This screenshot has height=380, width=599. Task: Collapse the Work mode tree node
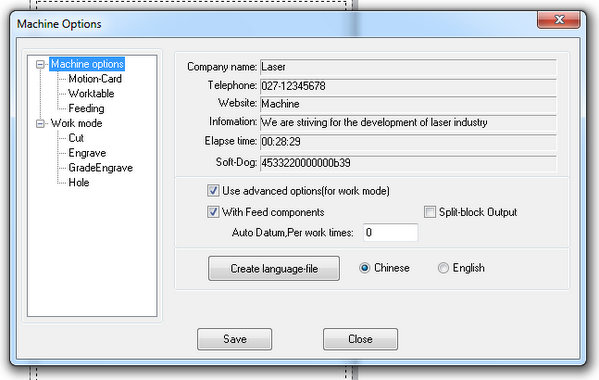tap(40, 123)
